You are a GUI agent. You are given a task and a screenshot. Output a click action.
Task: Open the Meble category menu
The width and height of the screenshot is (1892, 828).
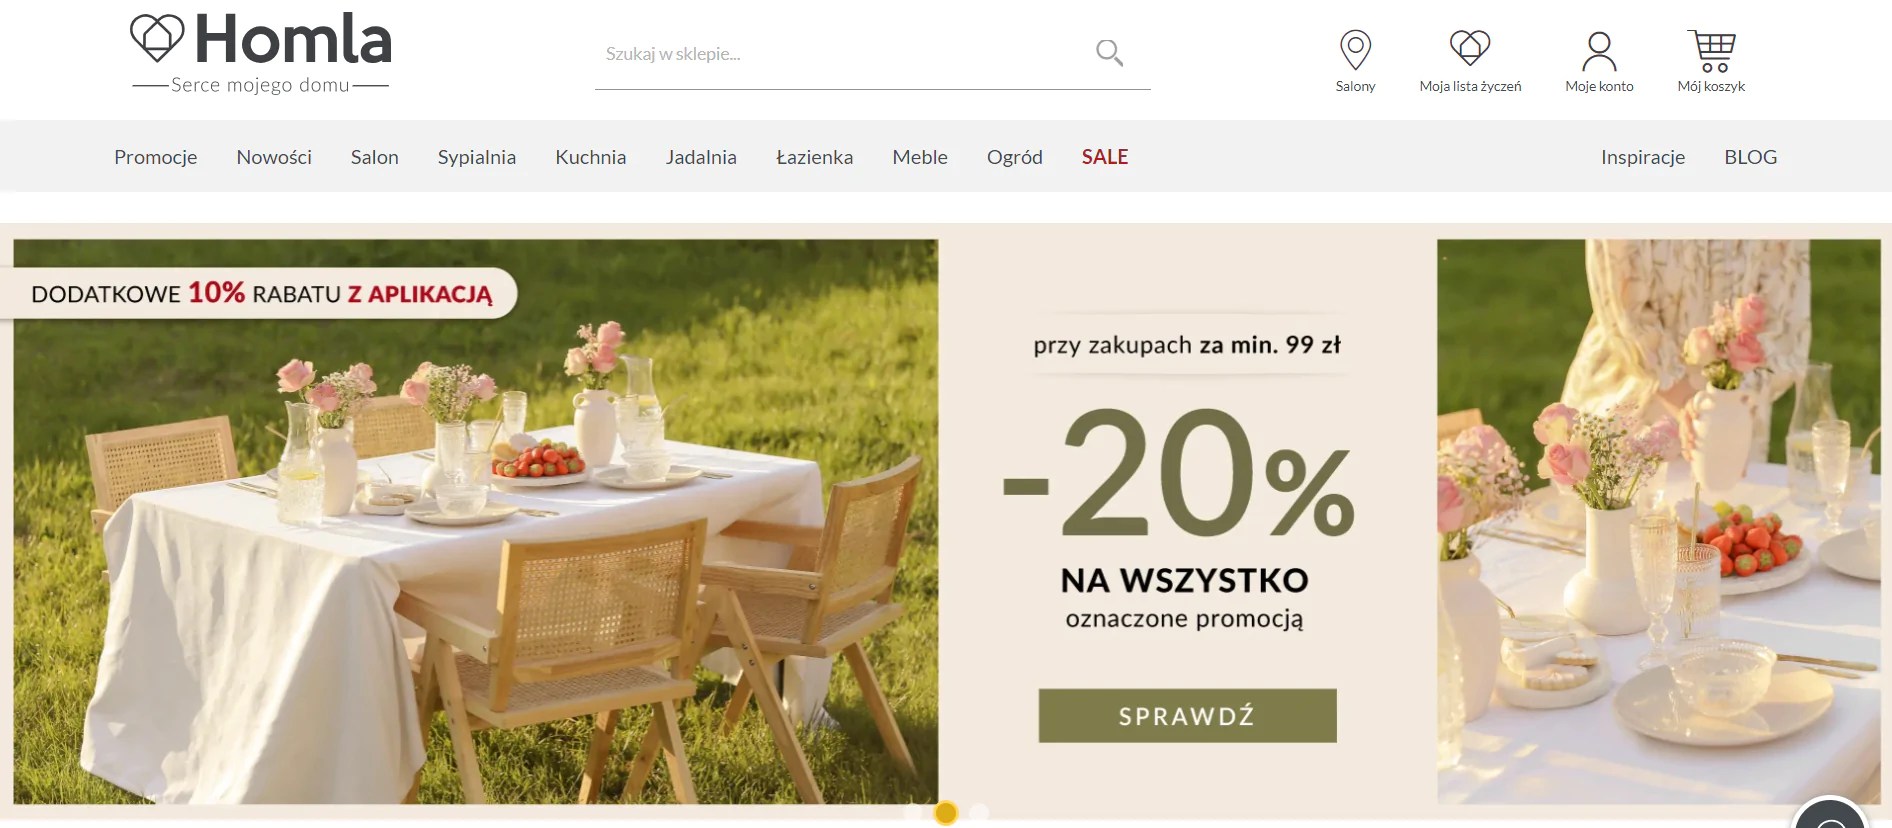coord(920,157)
